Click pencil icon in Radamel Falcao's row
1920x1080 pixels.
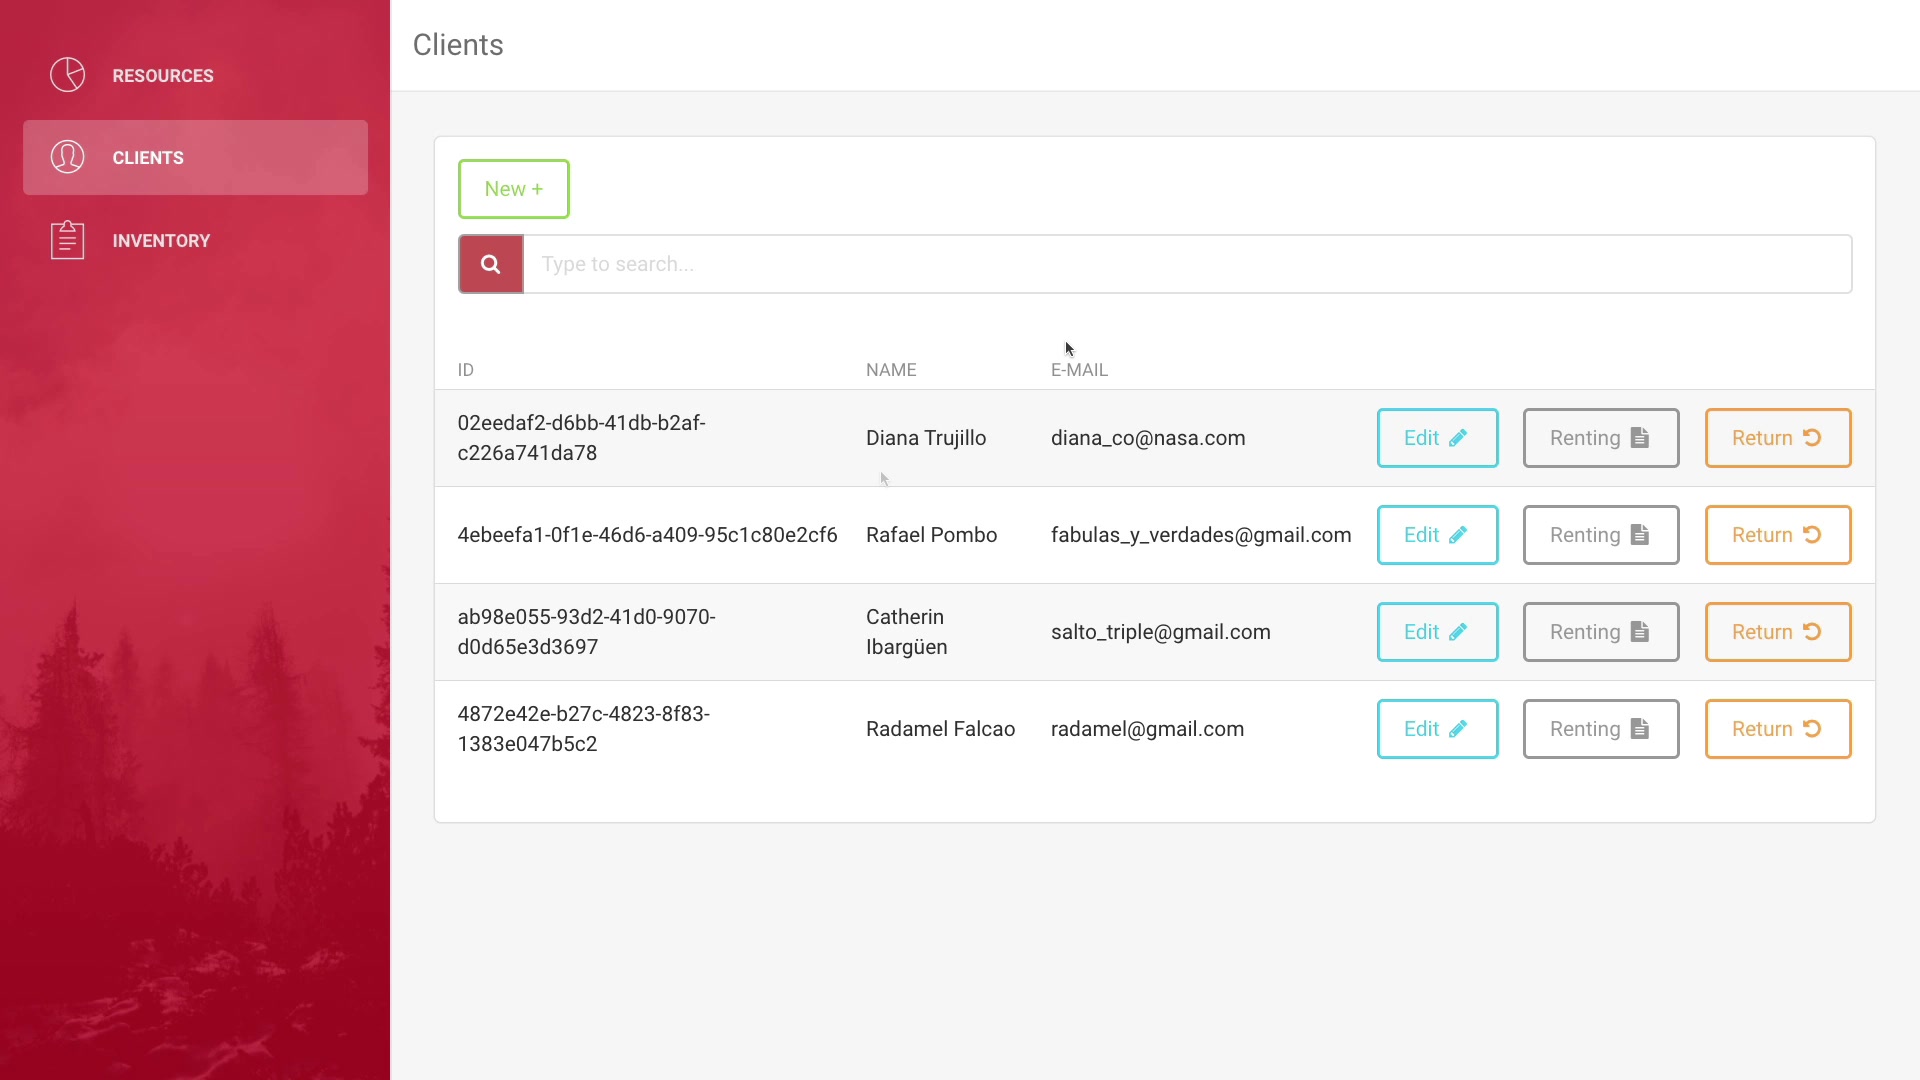pos(1458,729)
